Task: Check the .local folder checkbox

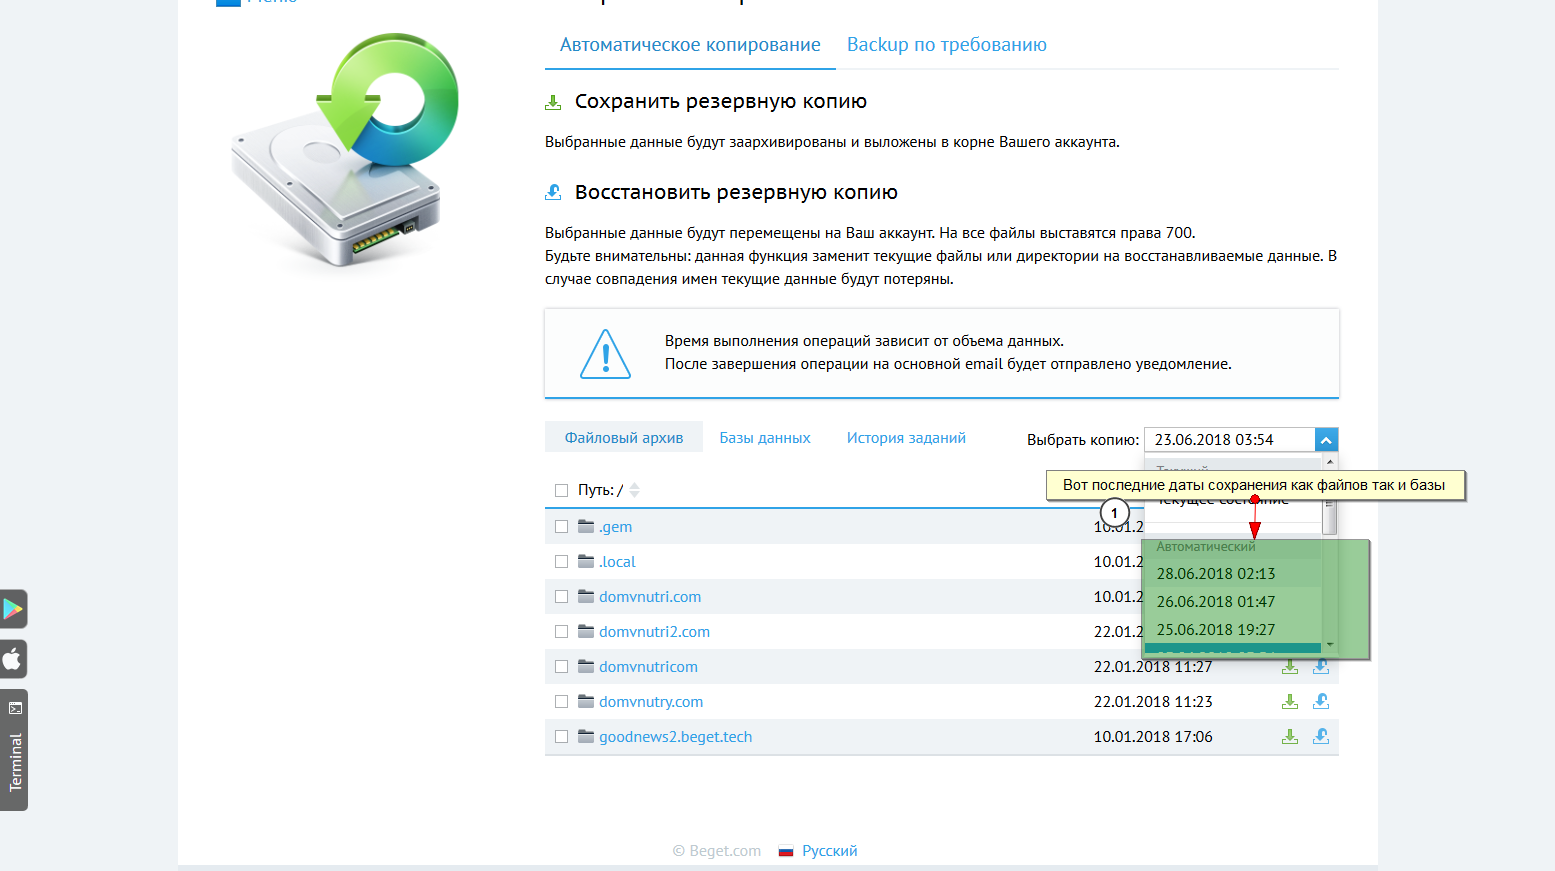Action: pos(561,561)
